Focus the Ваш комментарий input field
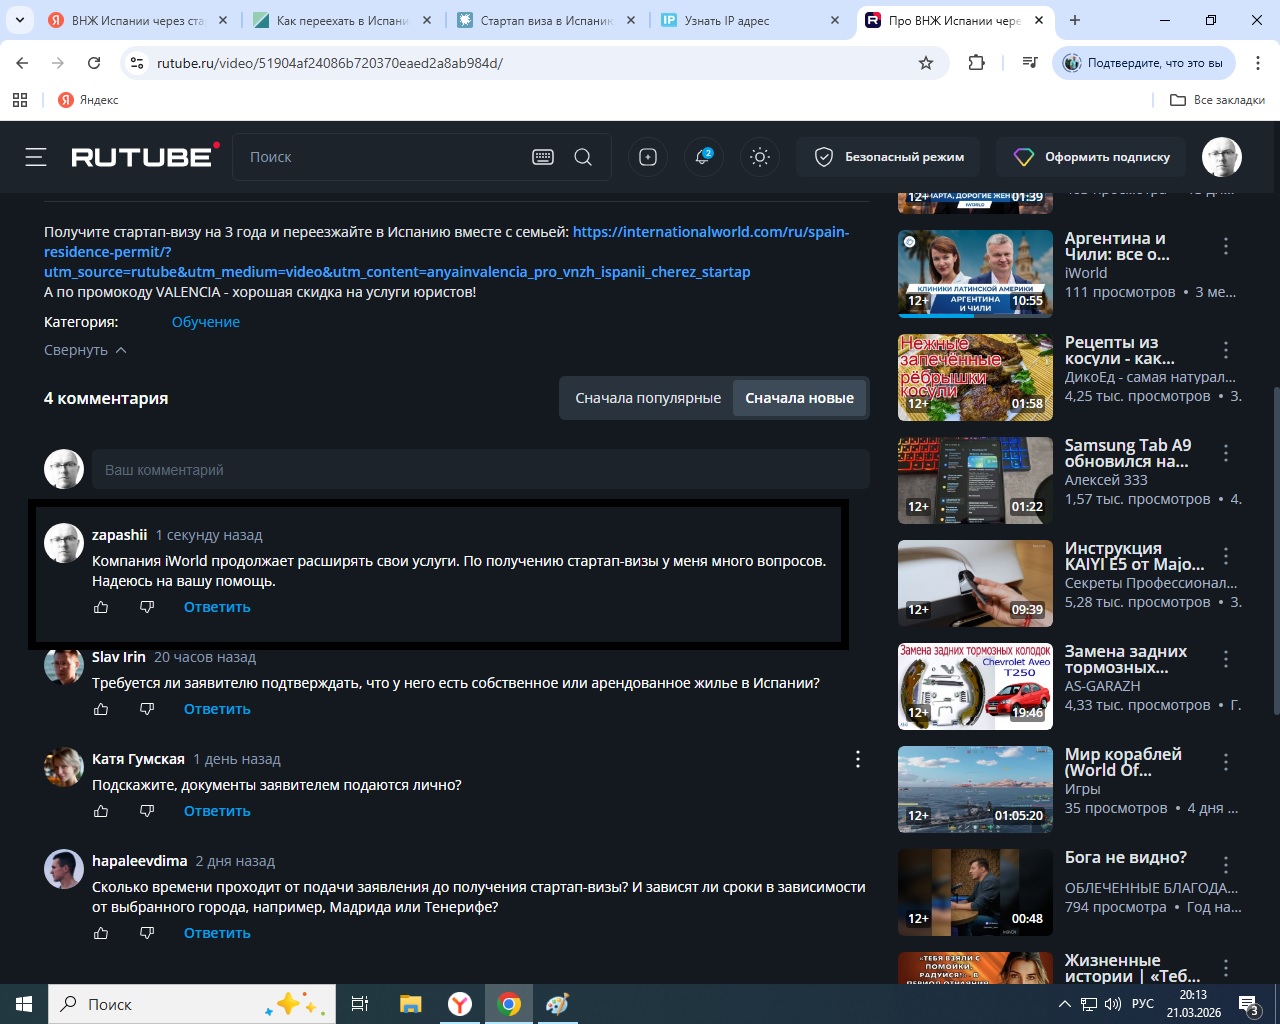 click(x=481, y=469)
